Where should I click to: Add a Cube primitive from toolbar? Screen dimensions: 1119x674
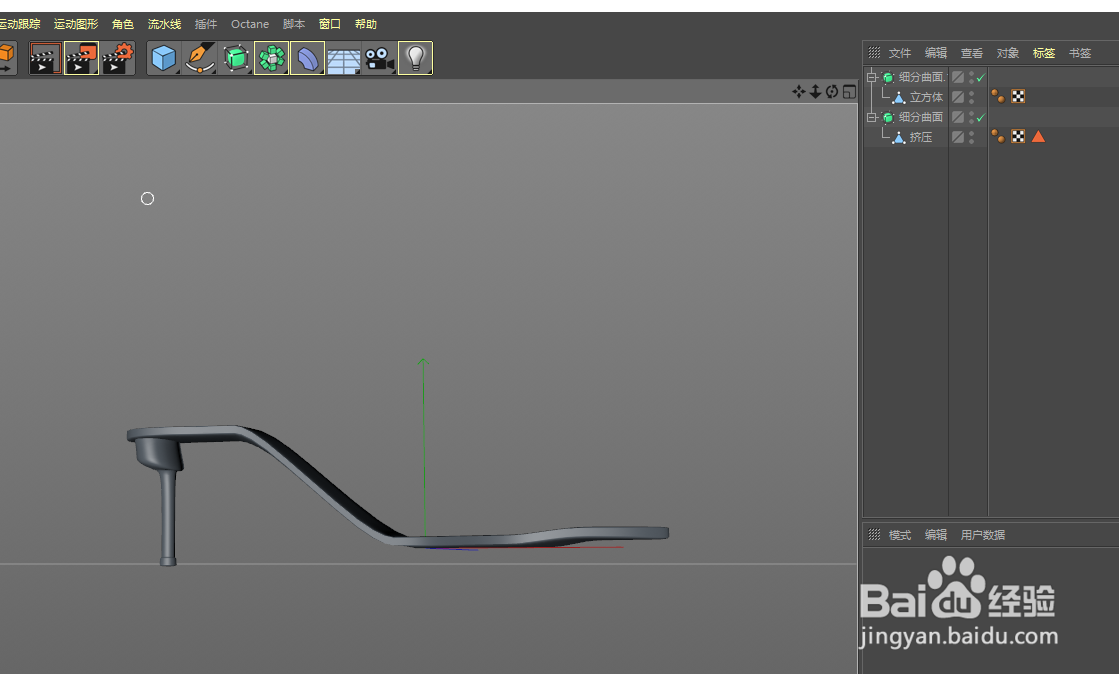pyautogui.click(x=163, y=58)
